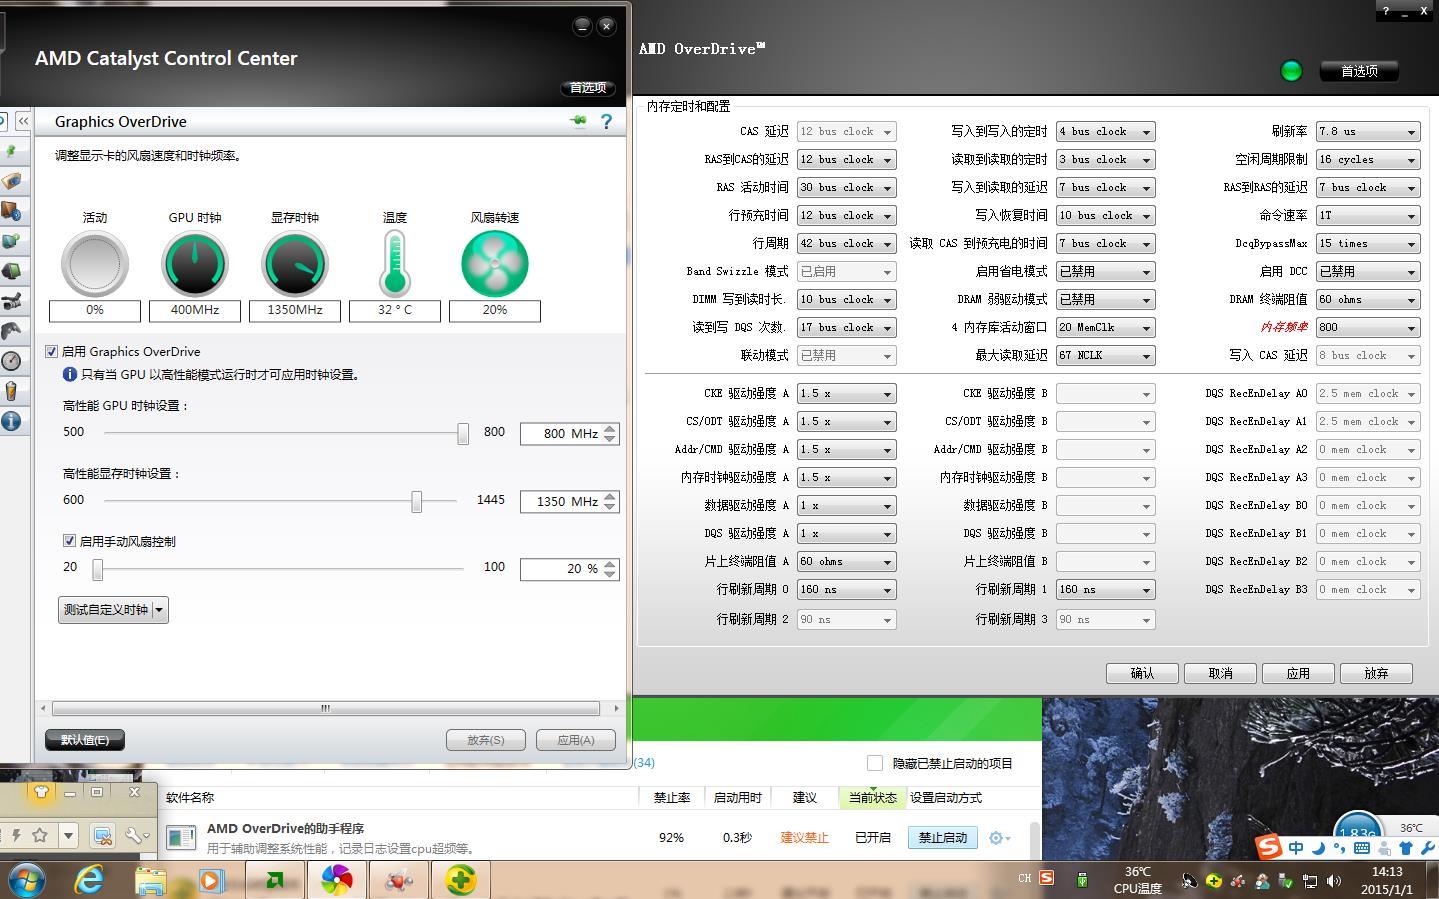The image size is (1439, 899).
Task: Click the 取消 button in AMD OverDrive
Action: [x=1220, y=674]
